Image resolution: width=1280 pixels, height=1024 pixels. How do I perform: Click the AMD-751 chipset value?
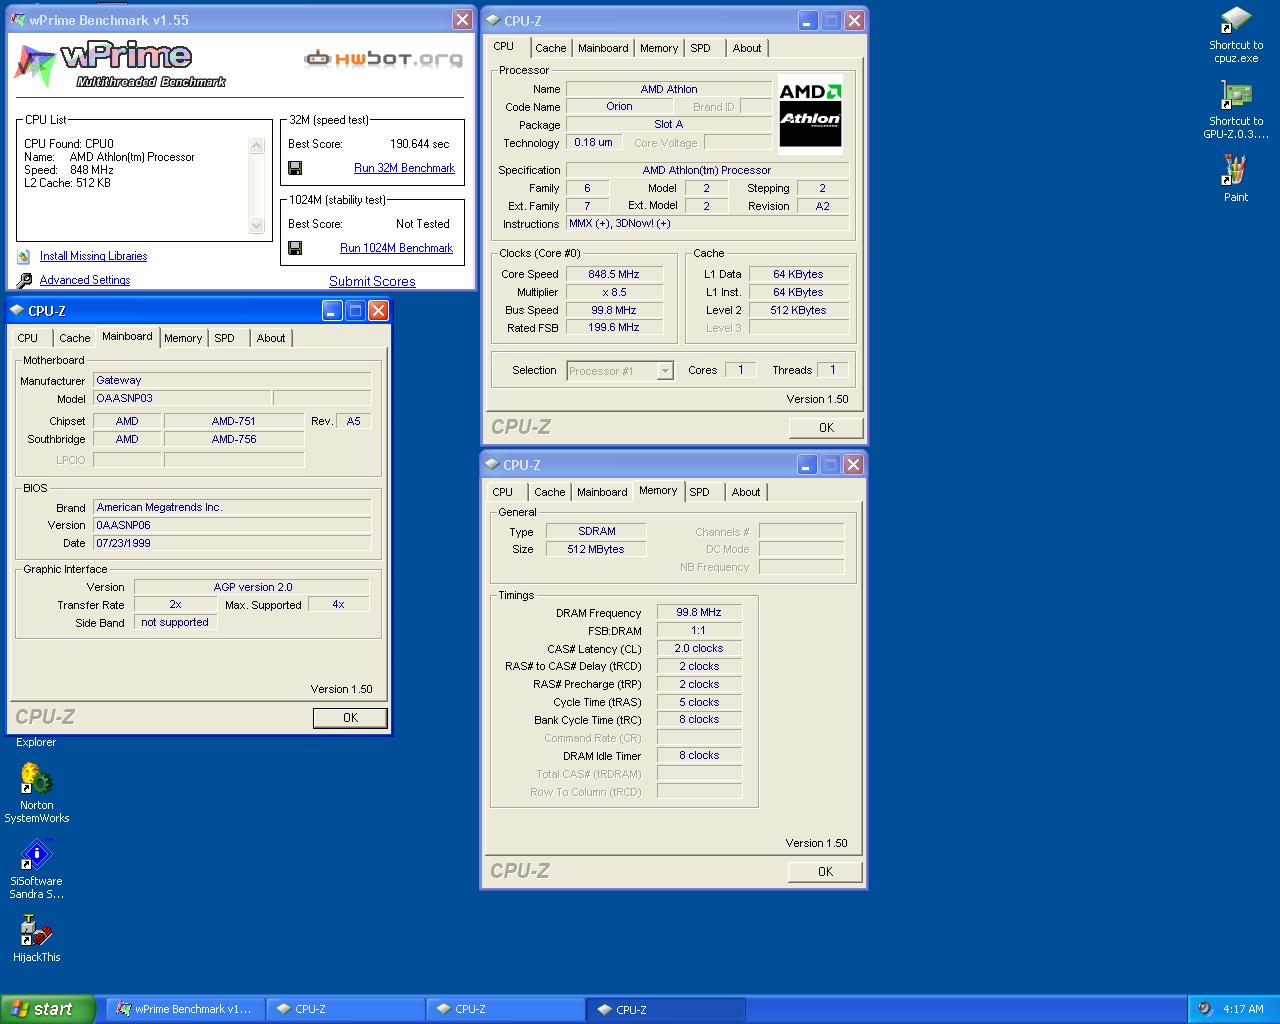(234, 421)
